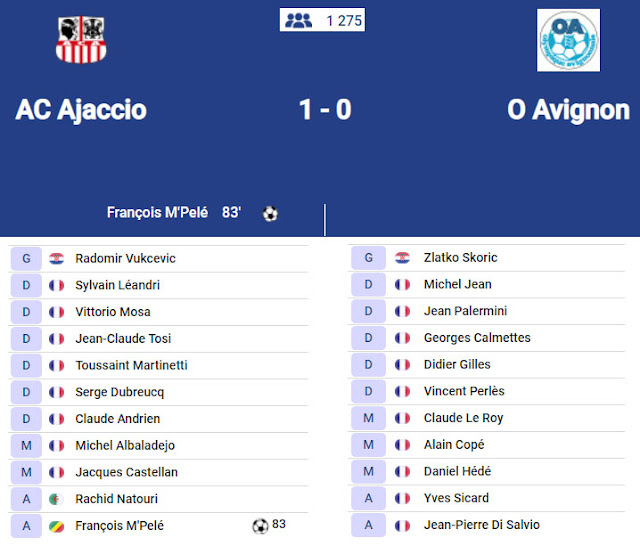Image resolution: width=640 pixels, height=546 pixels.
Task: Open player Toussaint Martinetti
Action: pyautogui.click(x=131, y=365)
